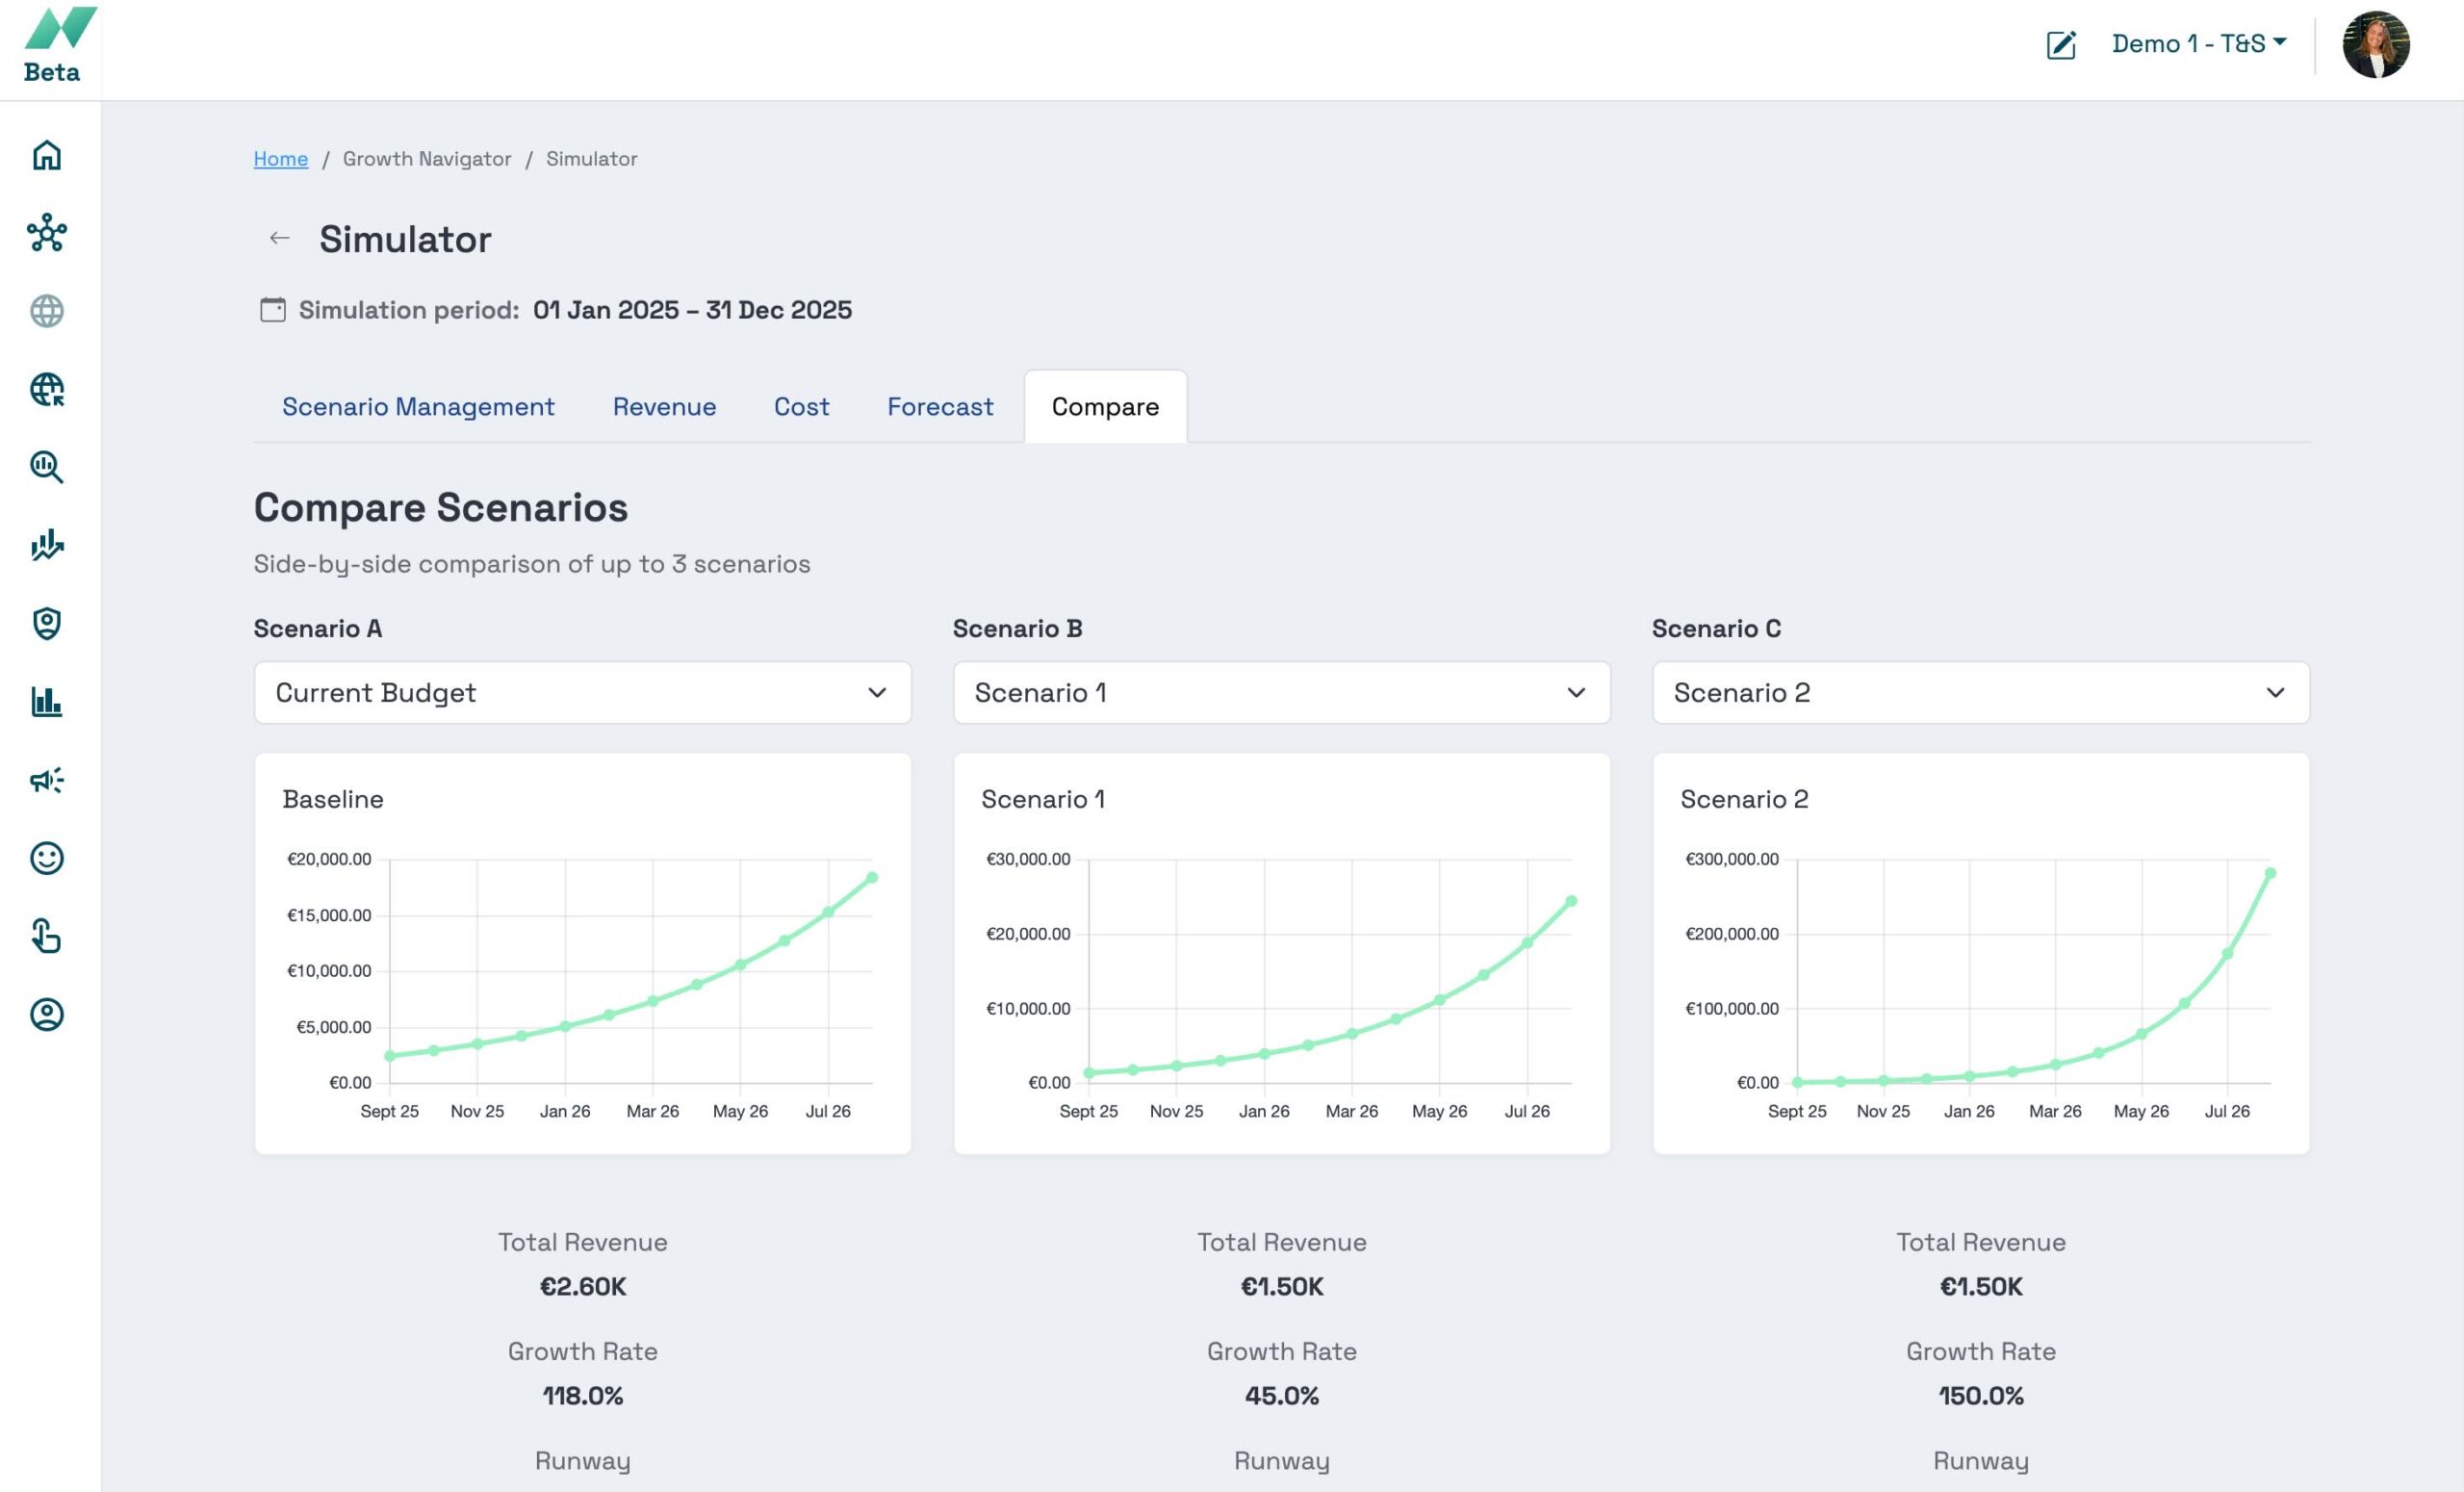Click the back arrow beside Simulator
The image size is (2464, 1492).
(x=279, y=238)
